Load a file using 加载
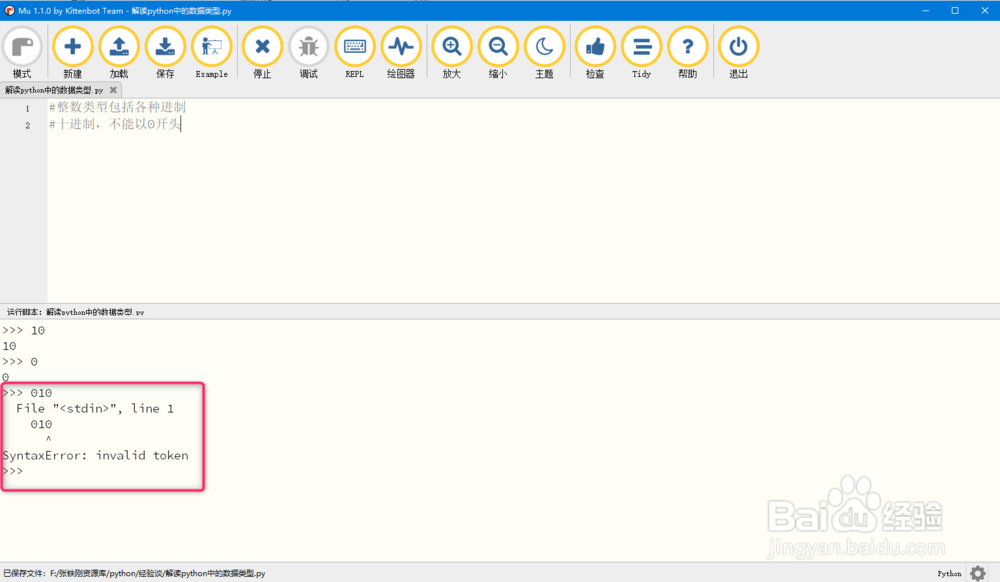 119,53
